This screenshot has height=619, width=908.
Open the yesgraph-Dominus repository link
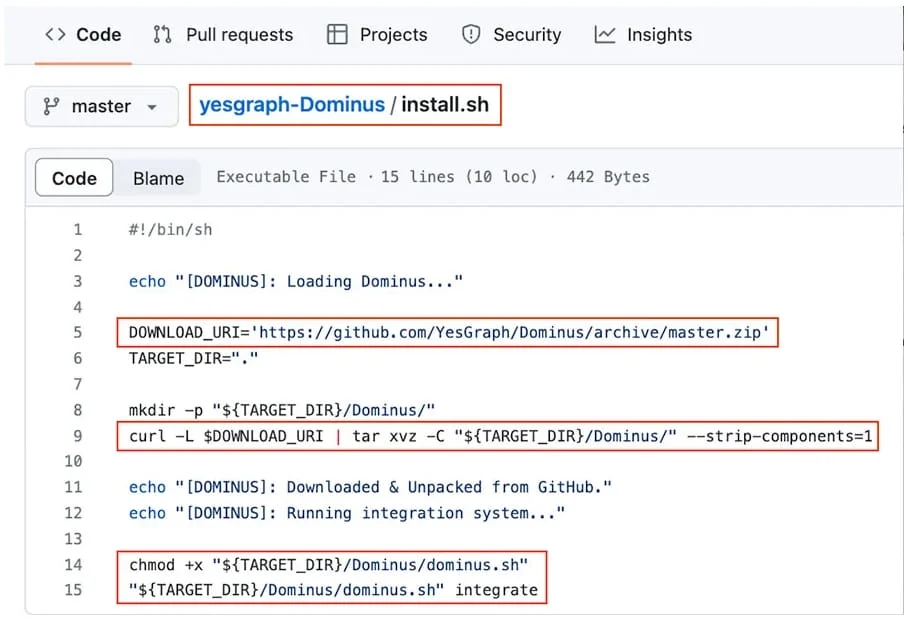pyautogui.click(x=292, y=105)
